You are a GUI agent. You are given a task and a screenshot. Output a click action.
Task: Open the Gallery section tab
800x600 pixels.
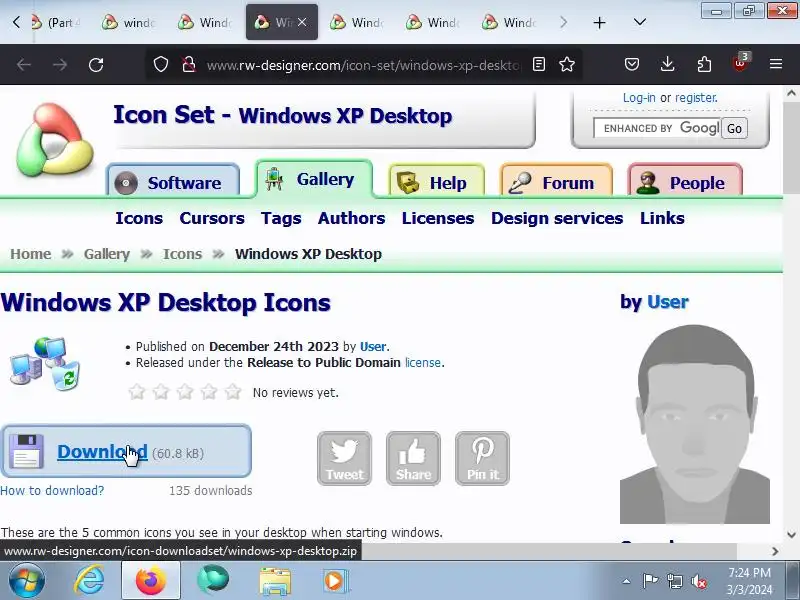coord(314,179)
